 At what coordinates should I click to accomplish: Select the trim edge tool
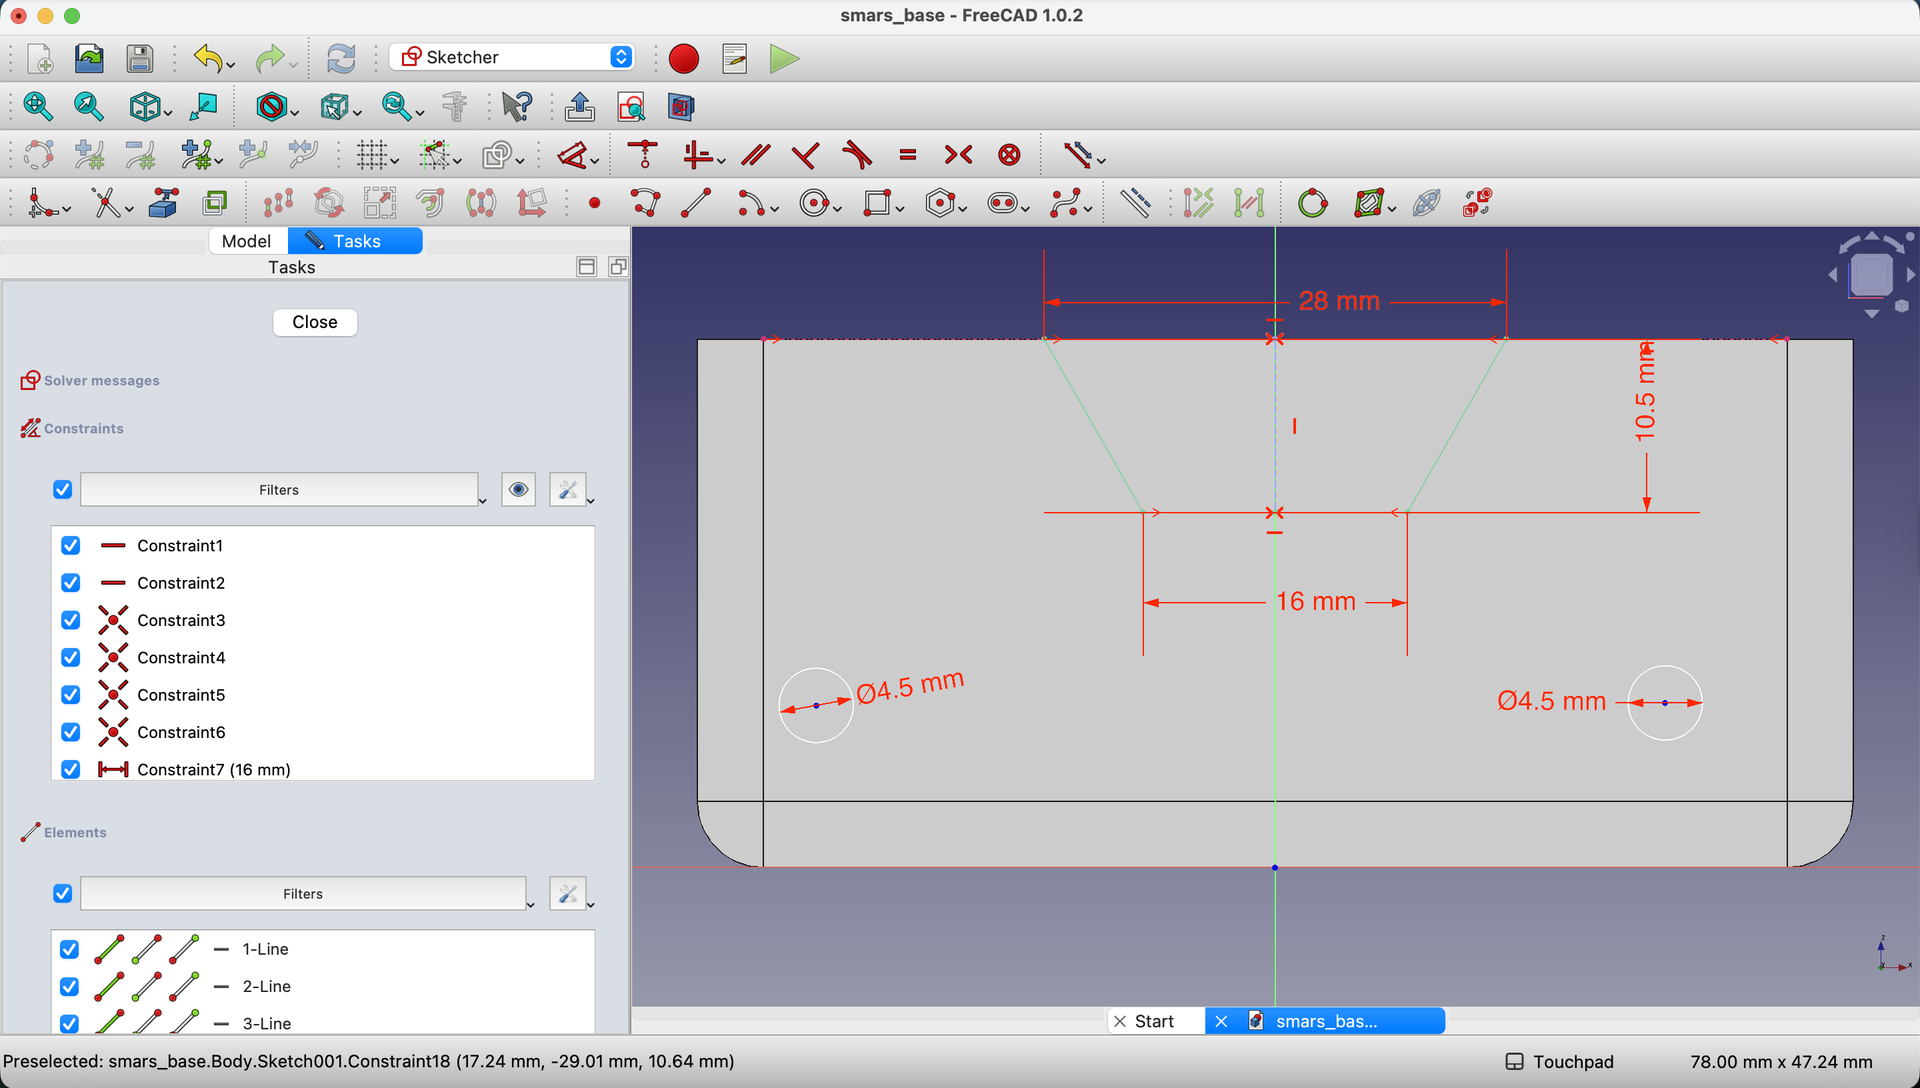(107, 204)
